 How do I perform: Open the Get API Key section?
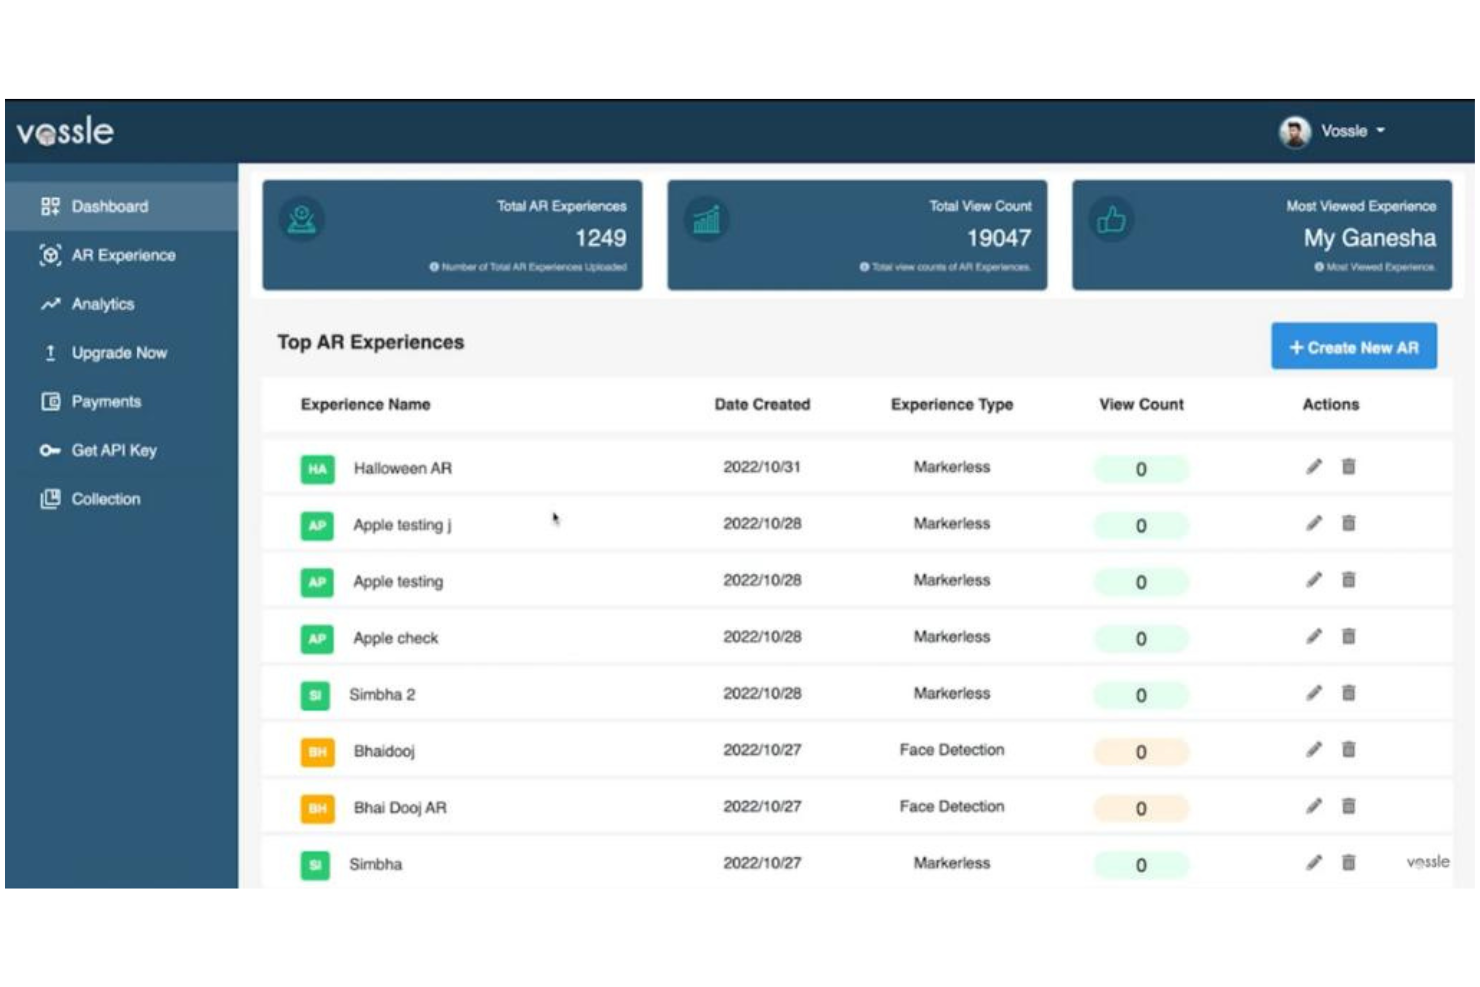coord(113,451)
